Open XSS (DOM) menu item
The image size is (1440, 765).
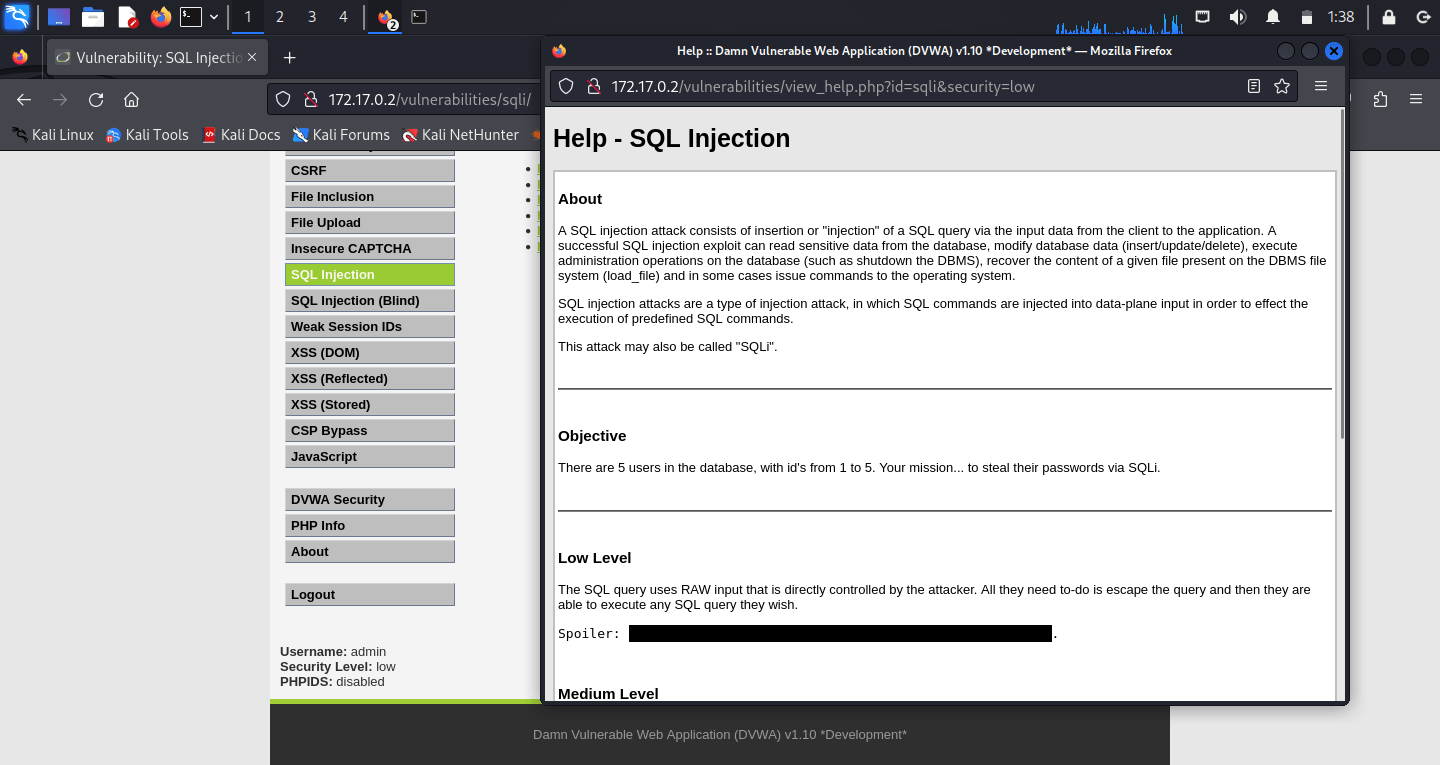(370, 353)
